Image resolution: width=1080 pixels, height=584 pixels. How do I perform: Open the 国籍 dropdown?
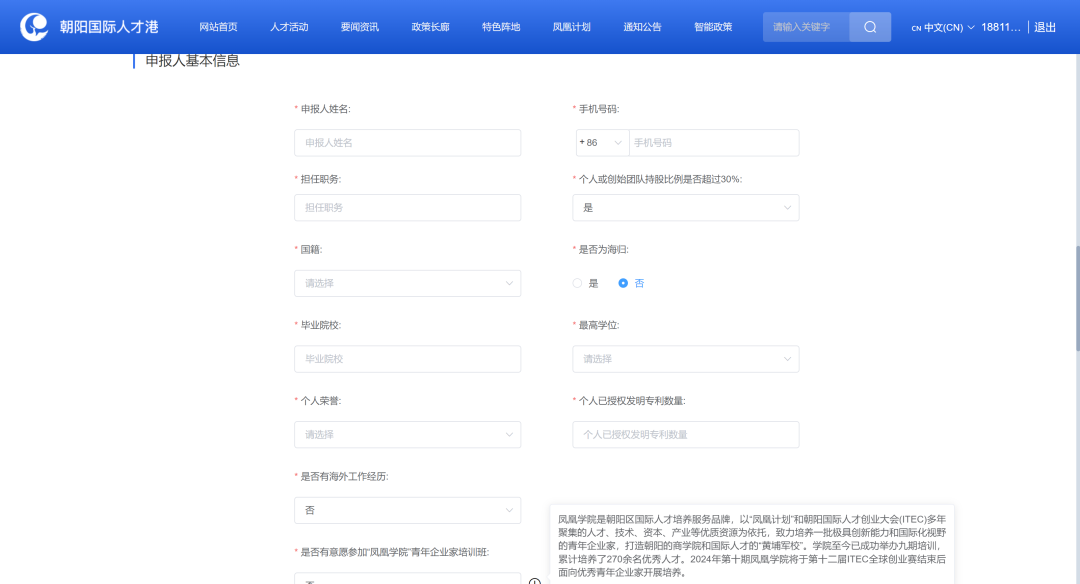point(407,283)
